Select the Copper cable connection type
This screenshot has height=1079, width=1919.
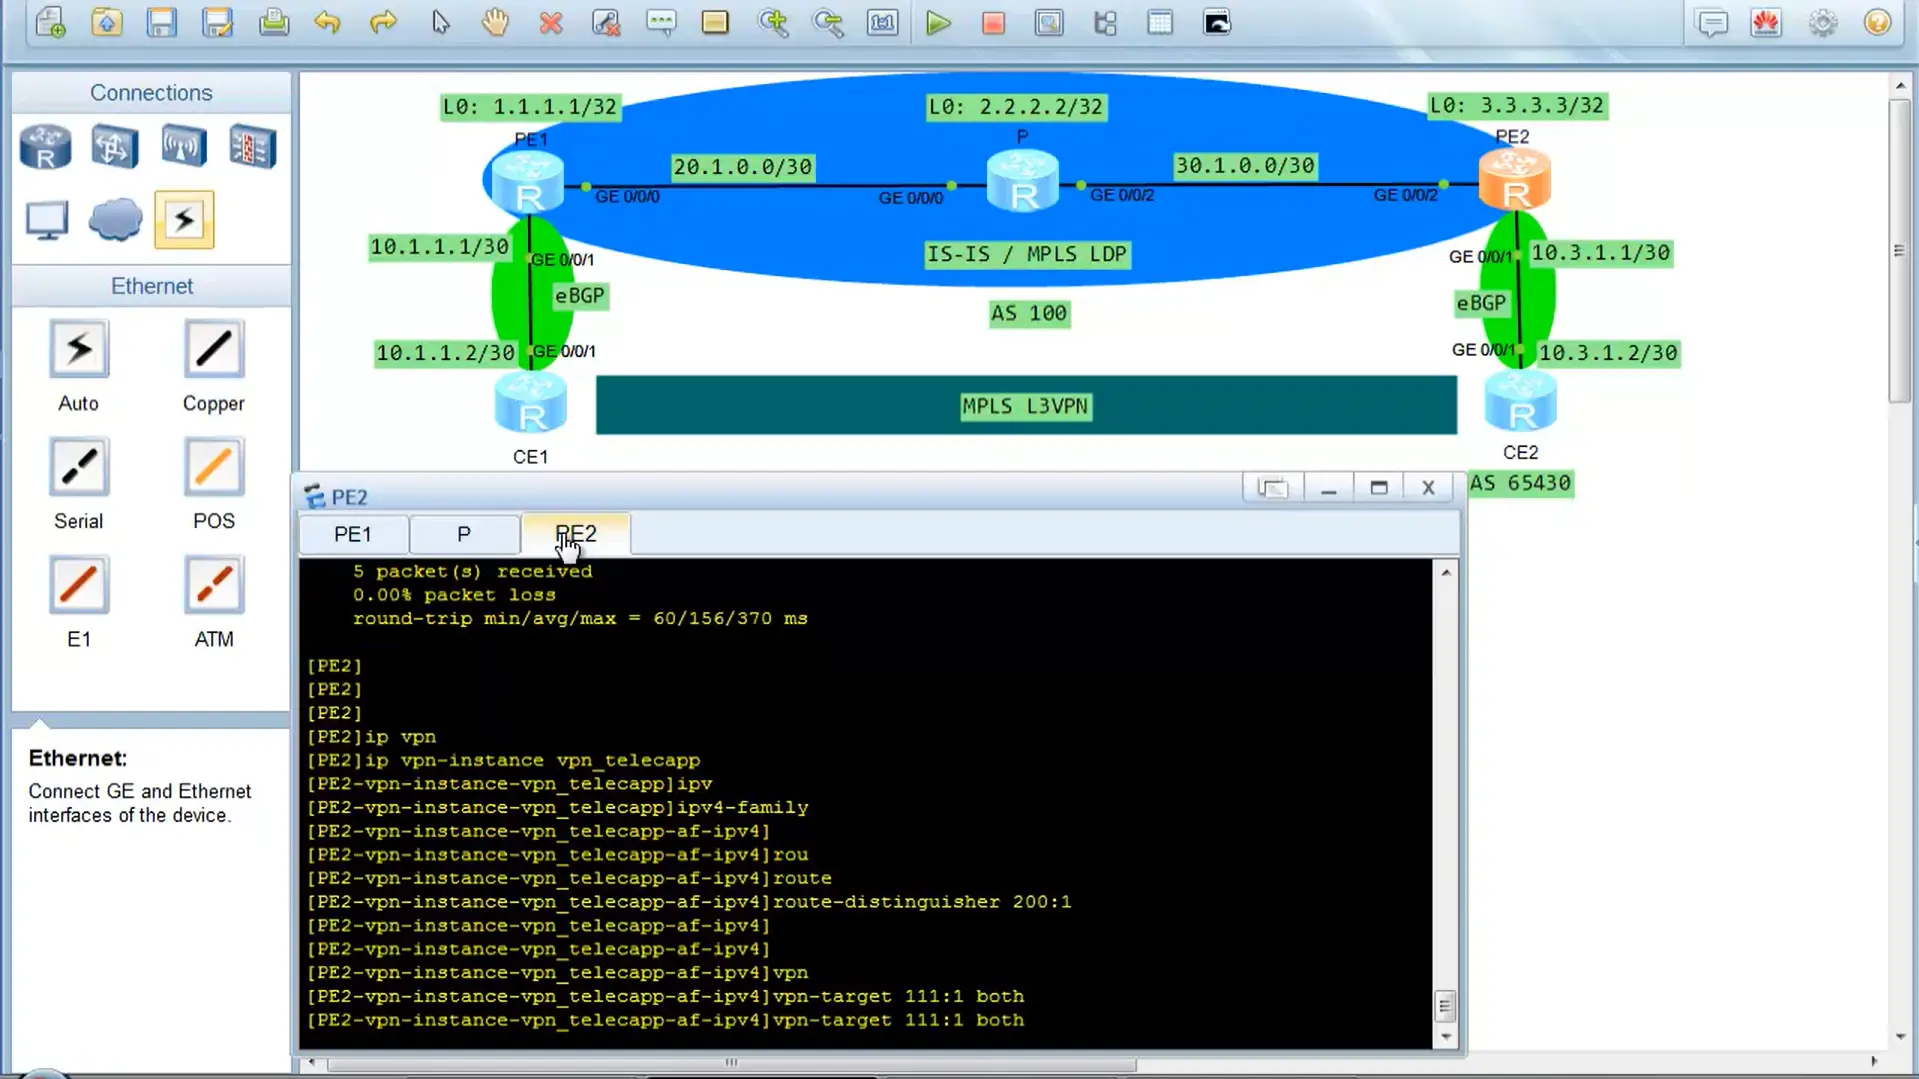click(213, 349)
